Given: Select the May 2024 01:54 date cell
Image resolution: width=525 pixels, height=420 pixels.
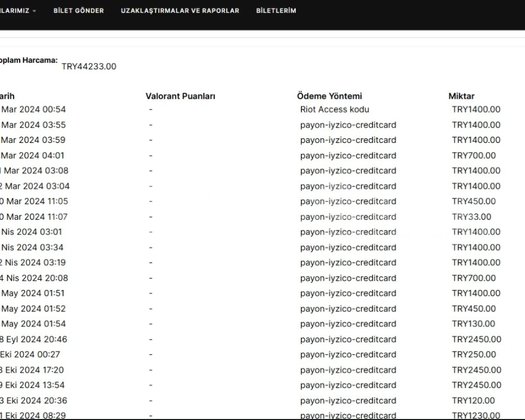Looking at the screenshot, I should click(33, 324).
